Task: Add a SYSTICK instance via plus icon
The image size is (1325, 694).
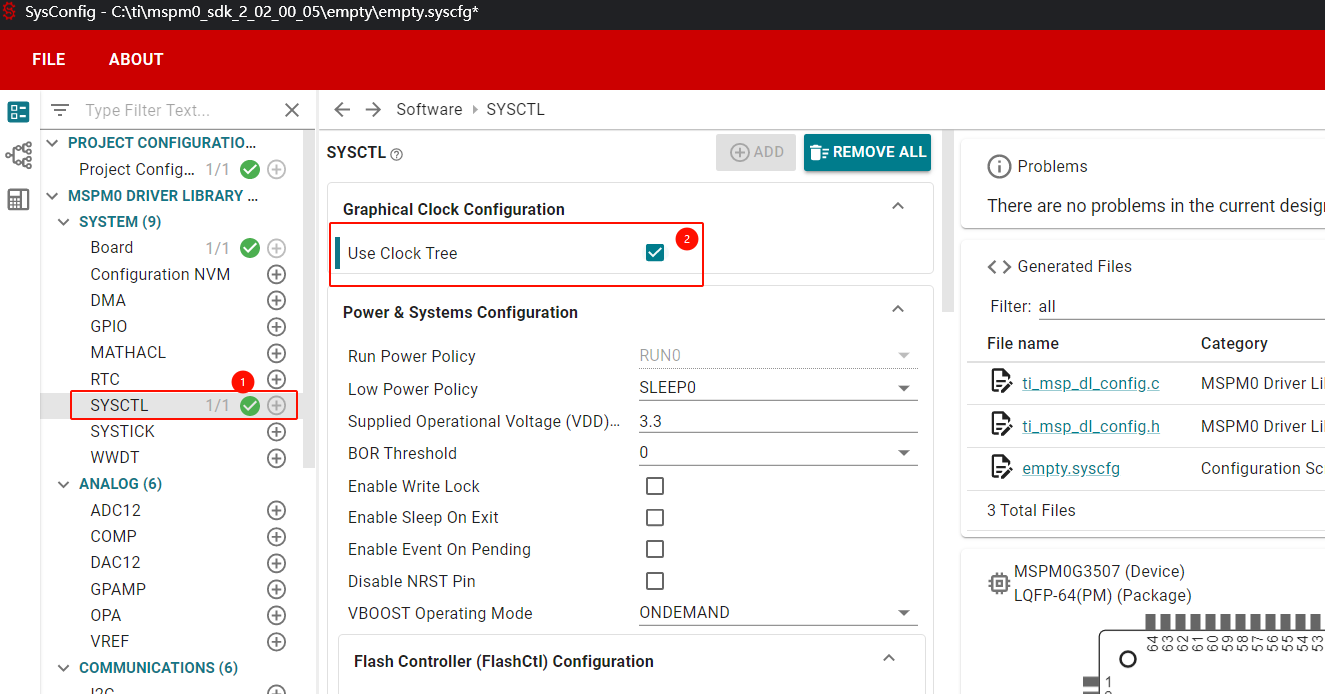Action: 277,432
